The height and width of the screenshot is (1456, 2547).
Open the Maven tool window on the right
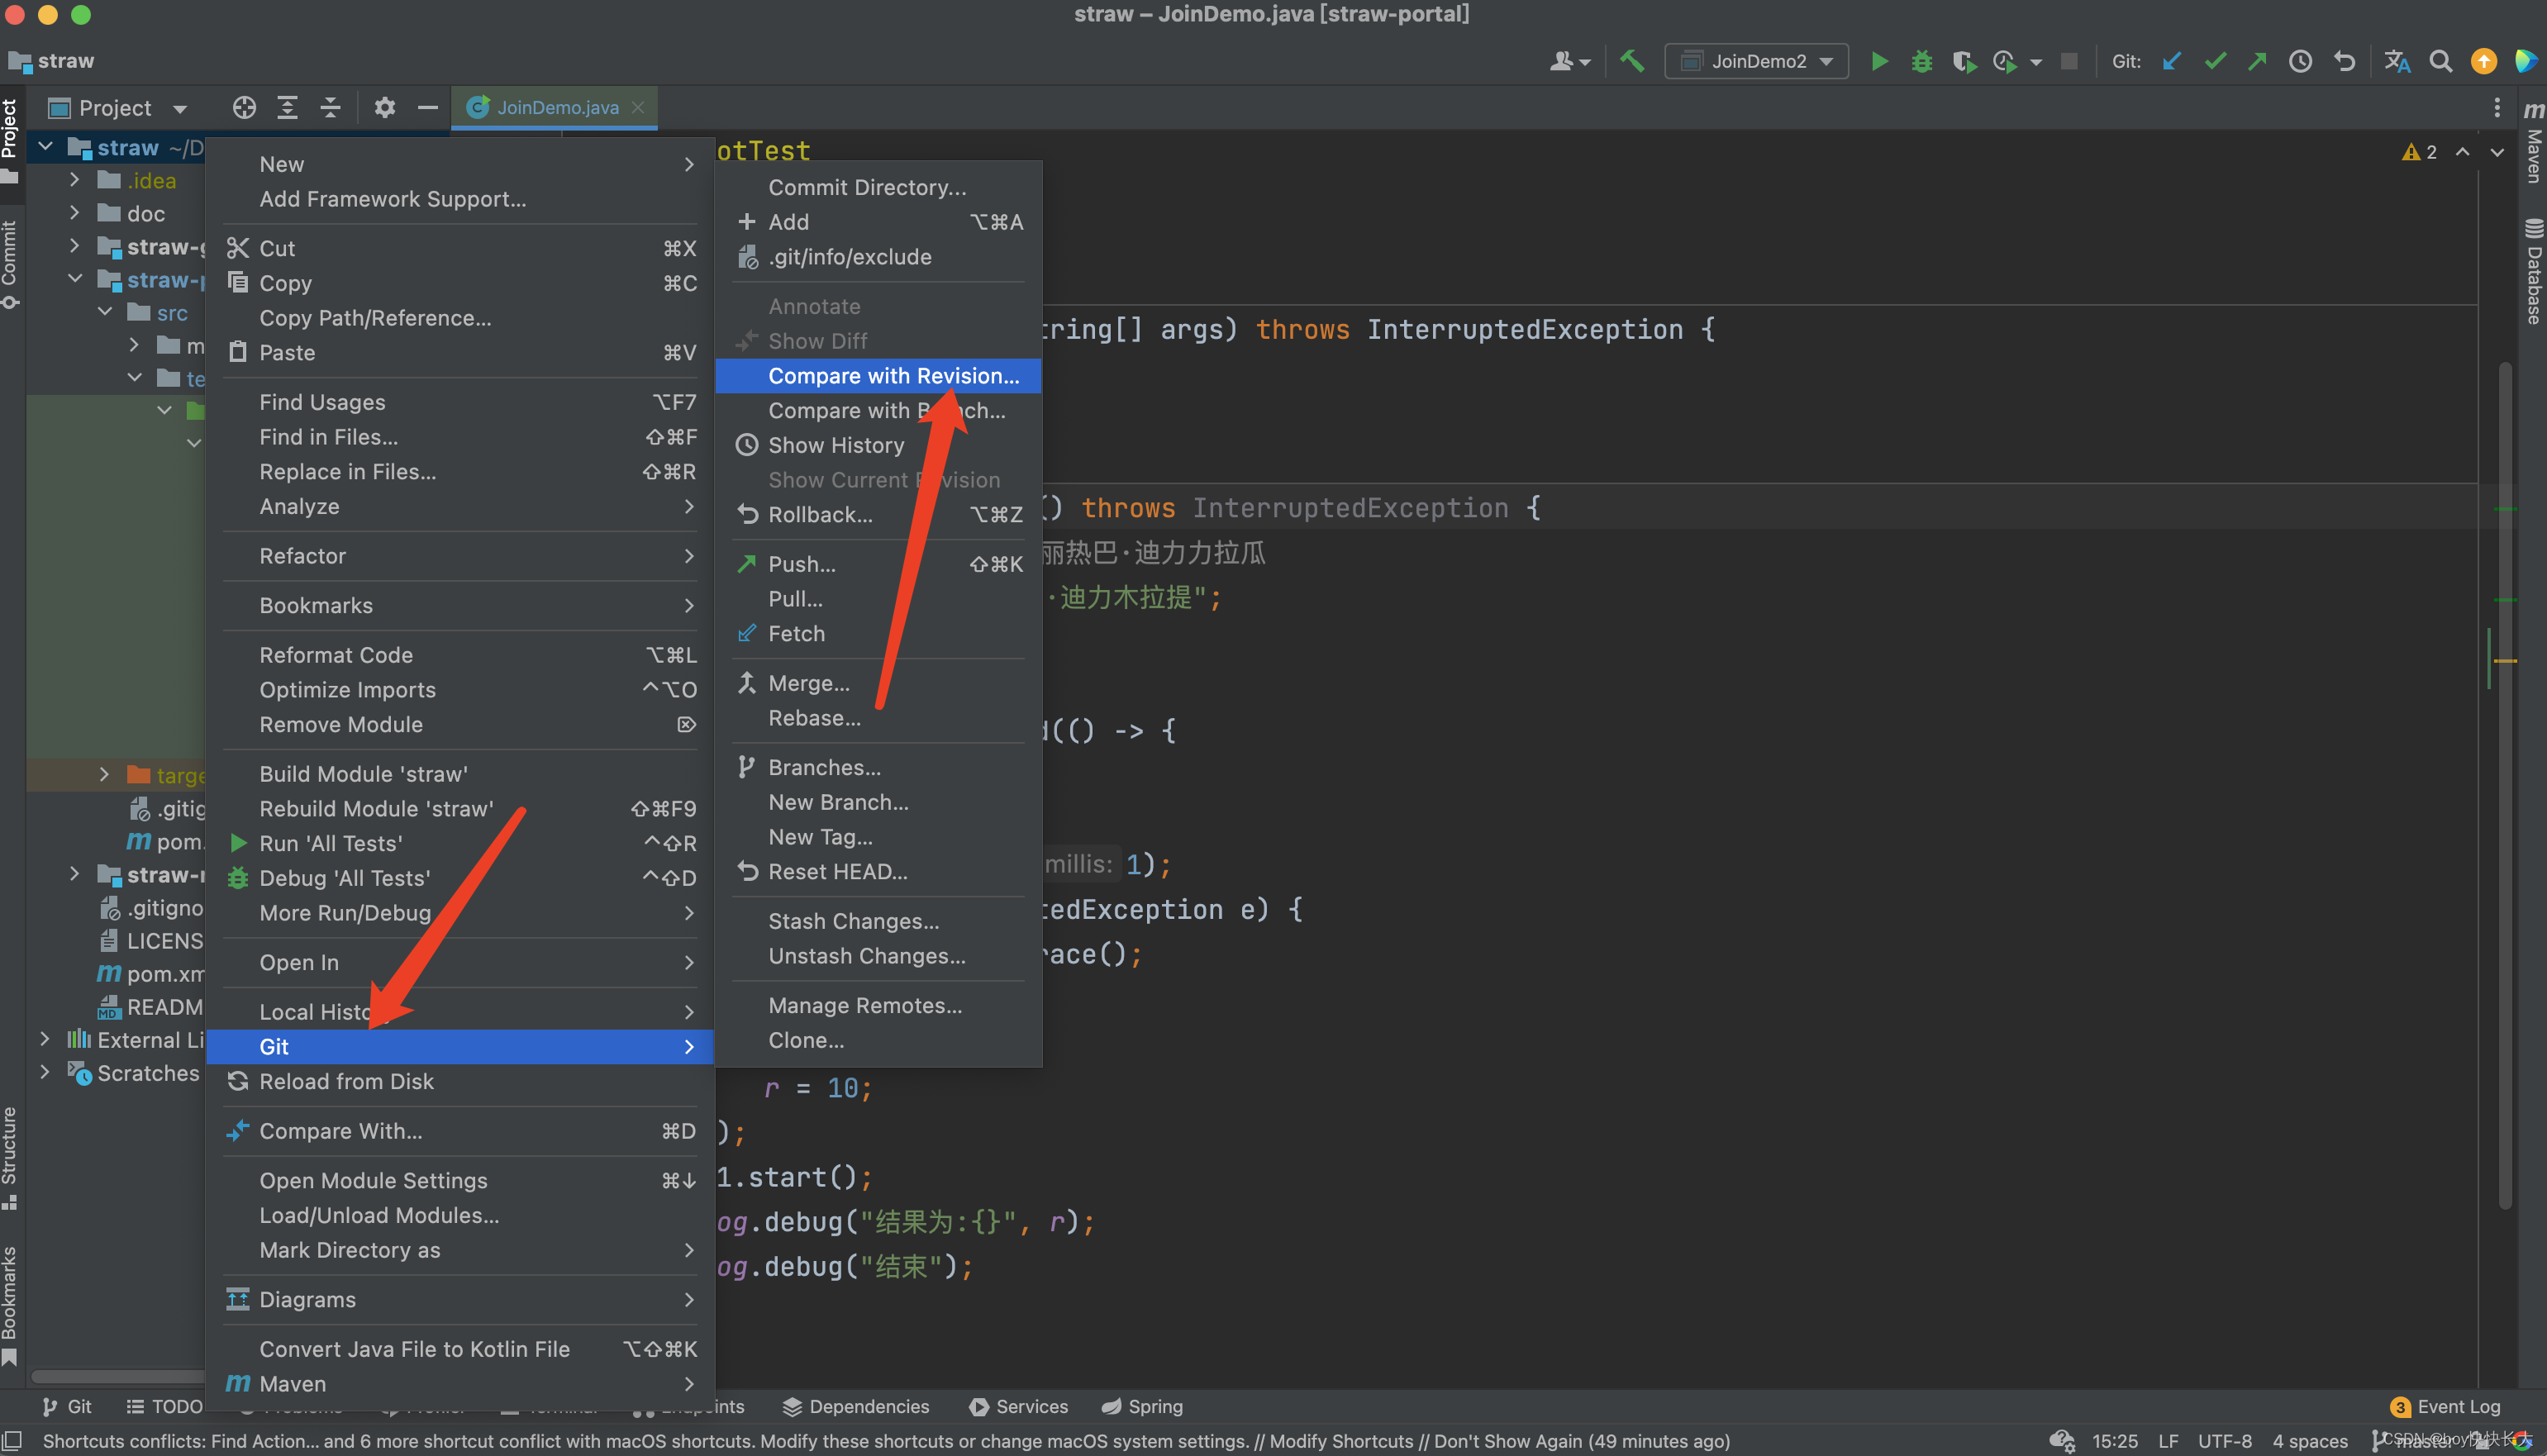click(2533, 142)
